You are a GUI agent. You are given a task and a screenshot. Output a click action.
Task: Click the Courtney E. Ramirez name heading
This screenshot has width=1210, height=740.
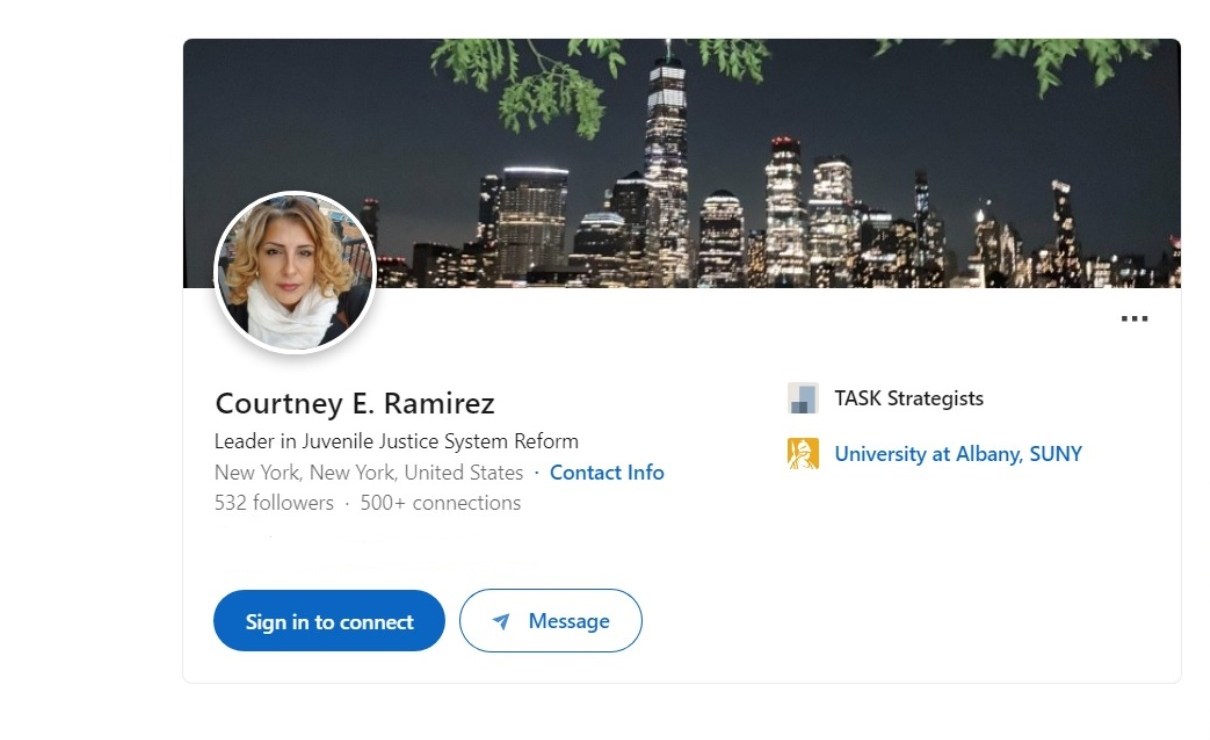pyautogui.click(x=355, y=404)
